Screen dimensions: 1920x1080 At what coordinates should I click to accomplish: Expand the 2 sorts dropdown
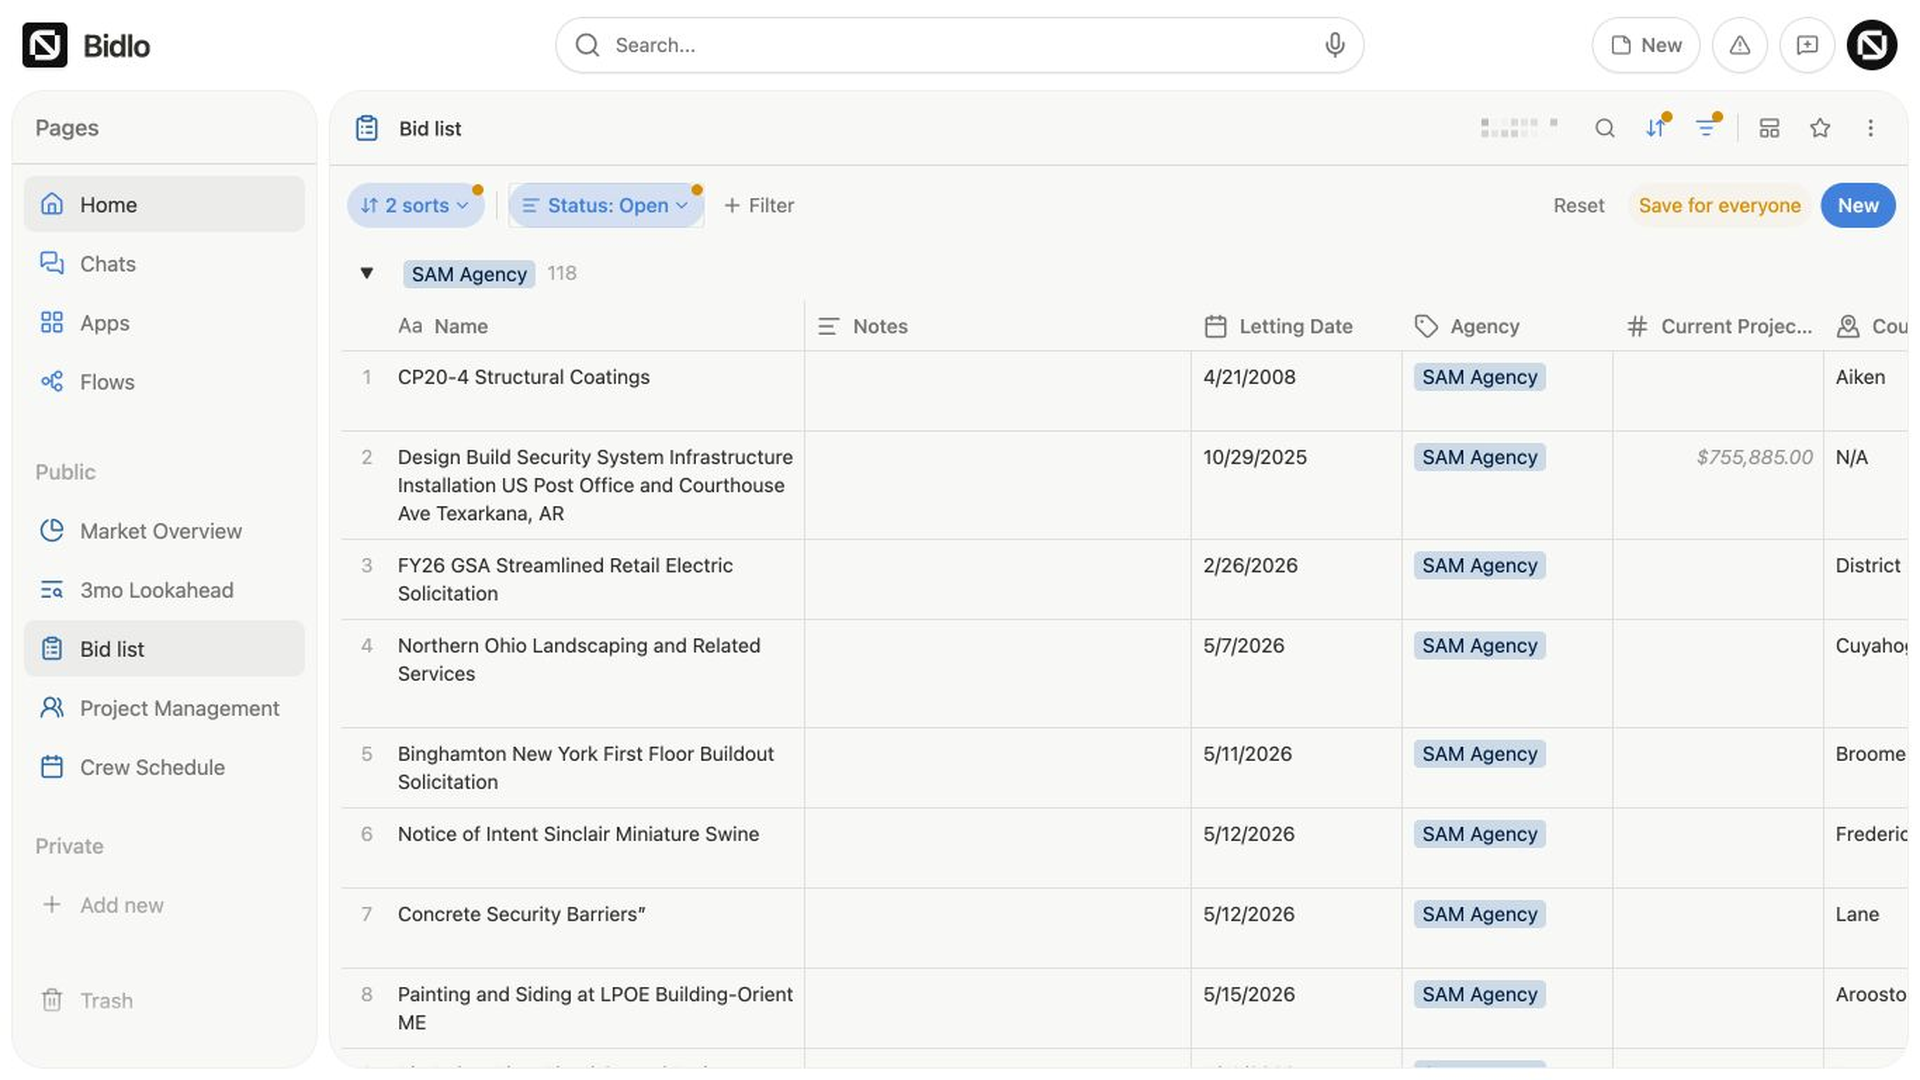click(x=416, y=205)
